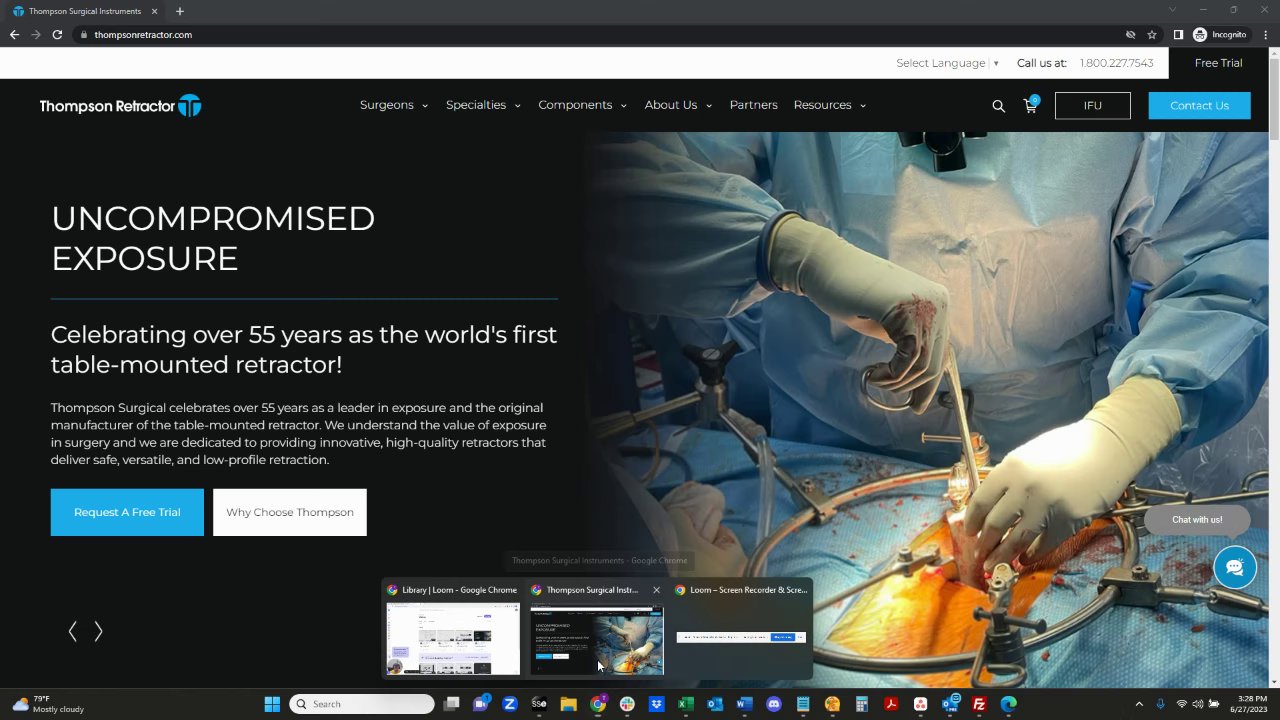The width and height of the screenshot is (1280, 720).
Task: Click the browser forward arrow
Action: point(36,34)
